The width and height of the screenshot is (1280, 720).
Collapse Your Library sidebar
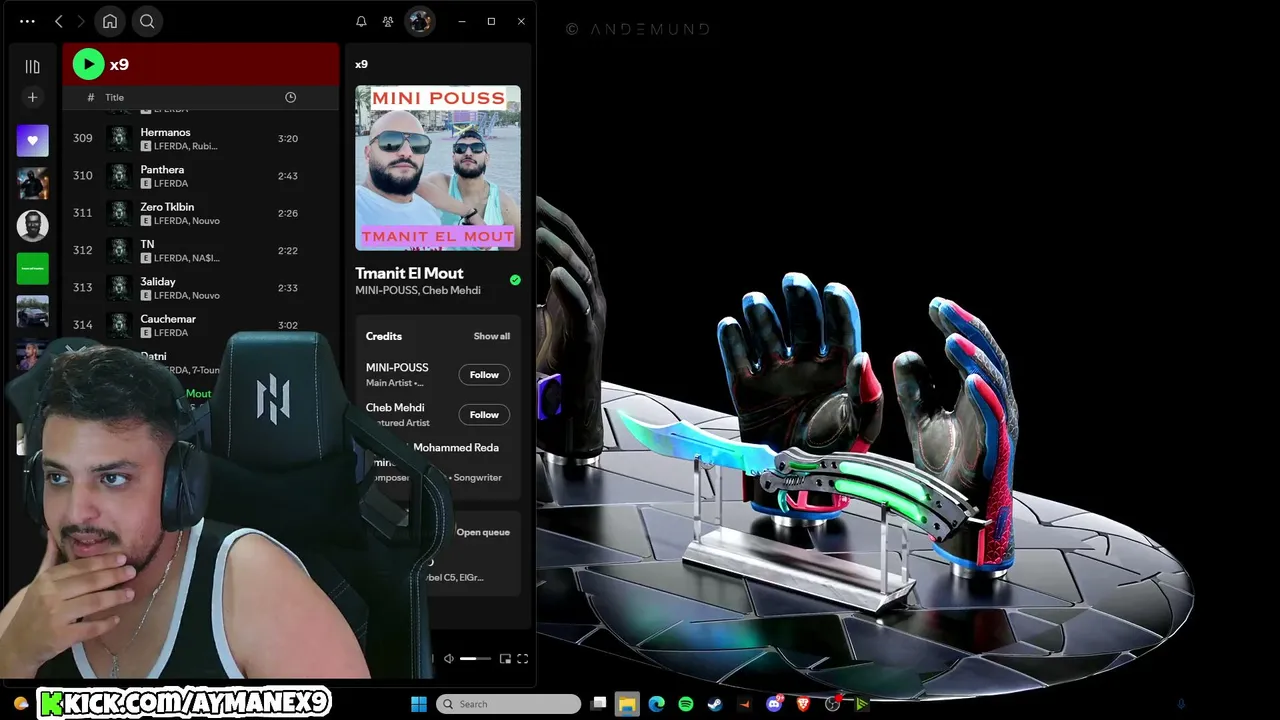click(x=32, y=66)
